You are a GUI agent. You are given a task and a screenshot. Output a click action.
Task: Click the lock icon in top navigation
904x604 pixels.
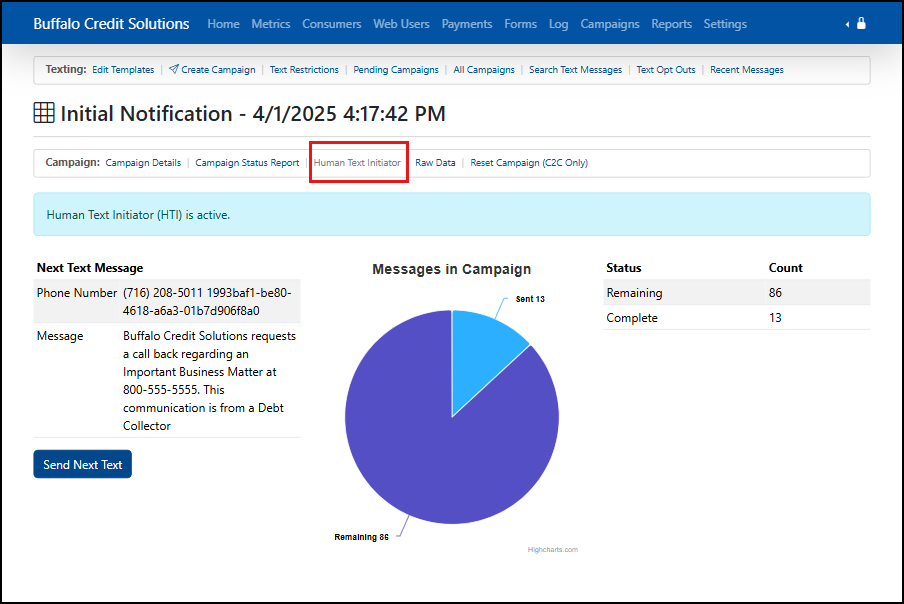click(861, 23)
